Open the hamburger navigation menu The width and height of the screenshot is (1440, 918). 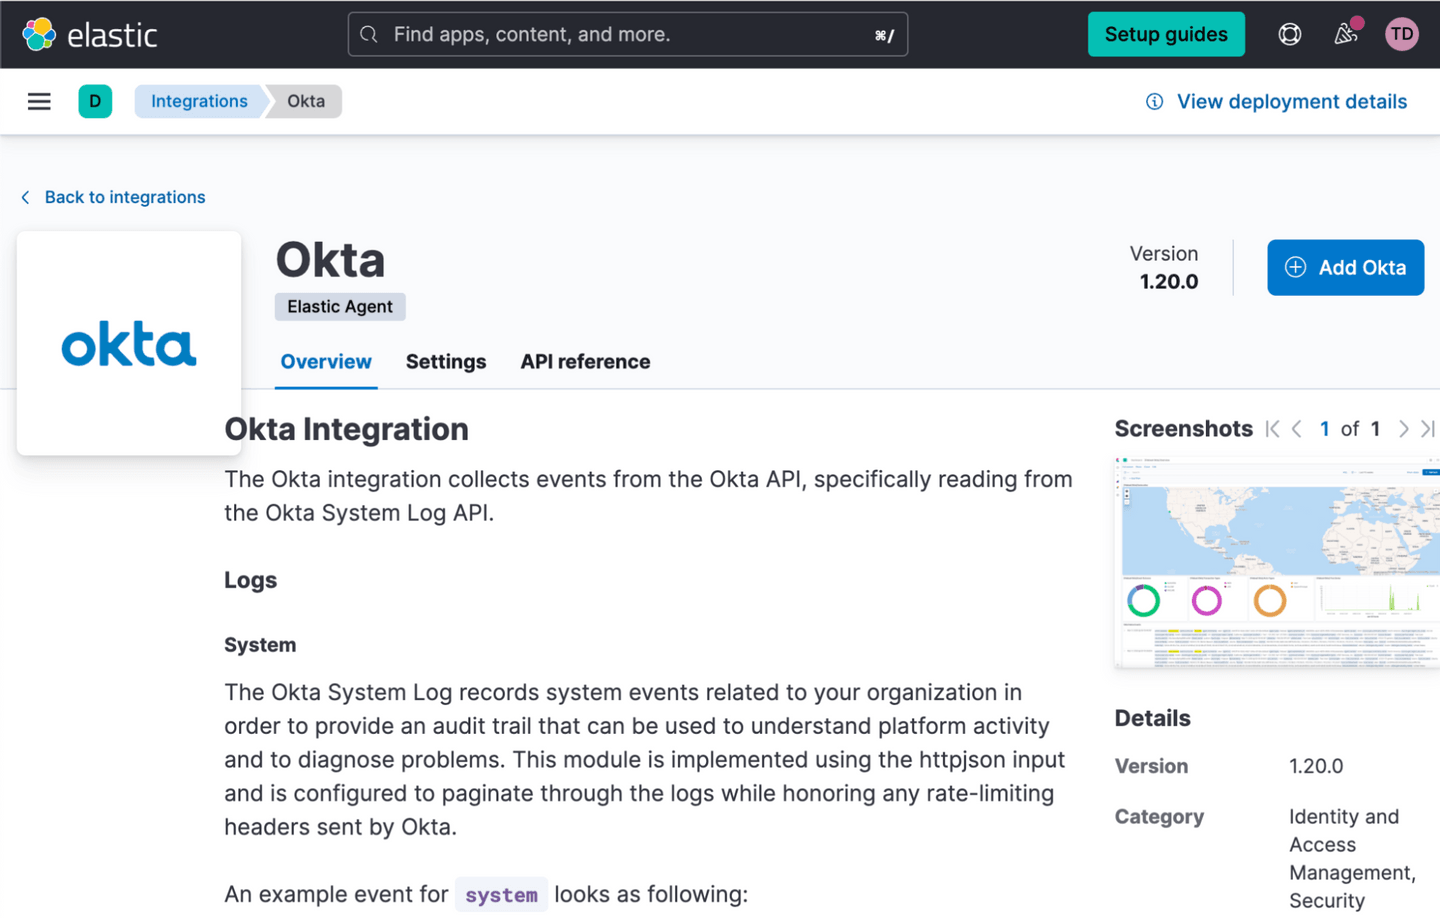click(x=38, y=101)
